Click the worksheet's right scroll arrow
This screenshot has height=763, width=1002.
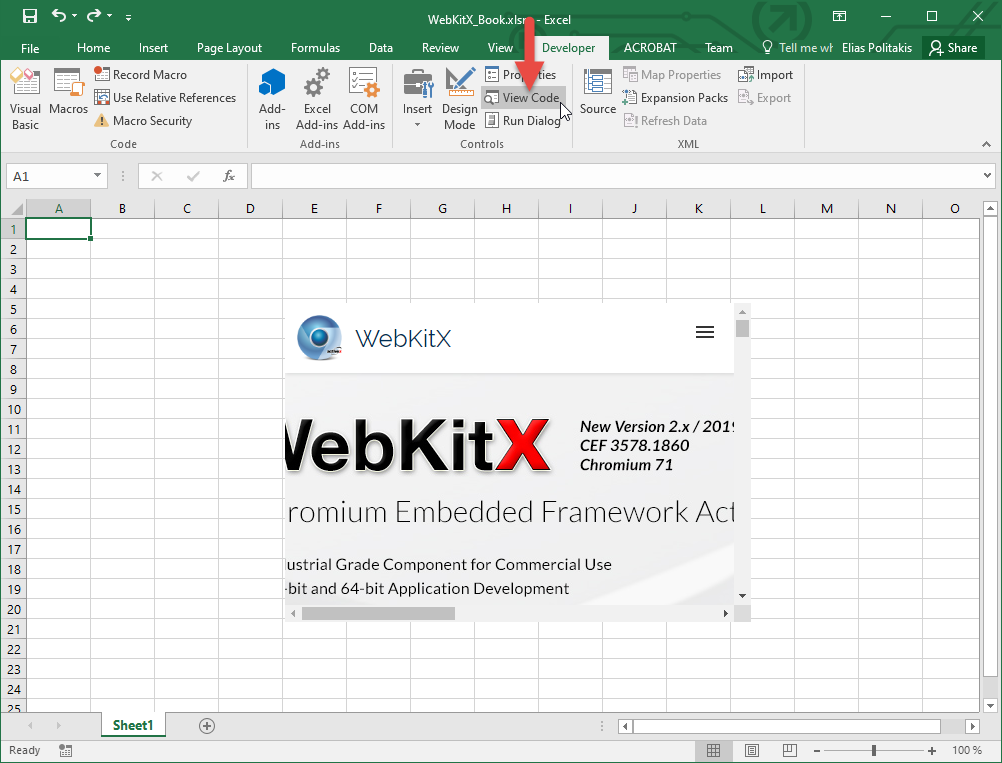(973, 726)
